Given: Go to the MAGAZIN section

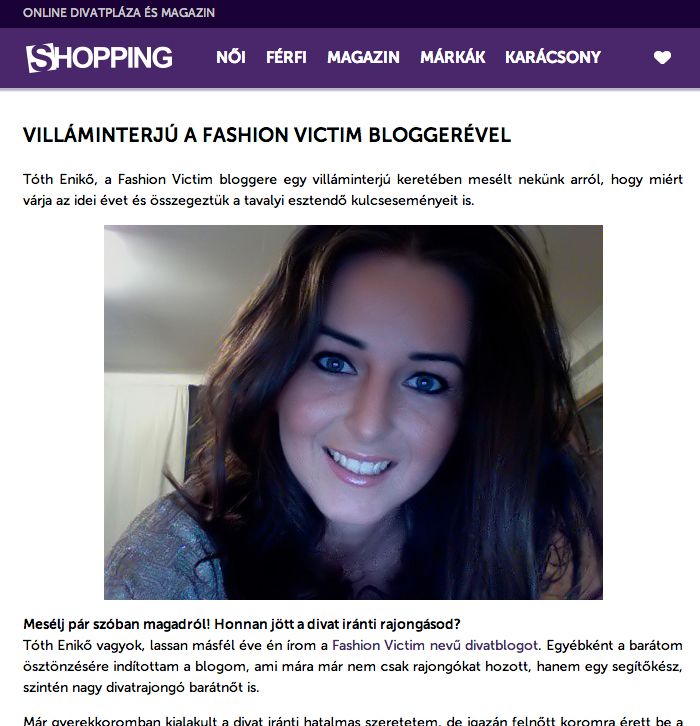Looking at the screenshot, I should point(363,57).
